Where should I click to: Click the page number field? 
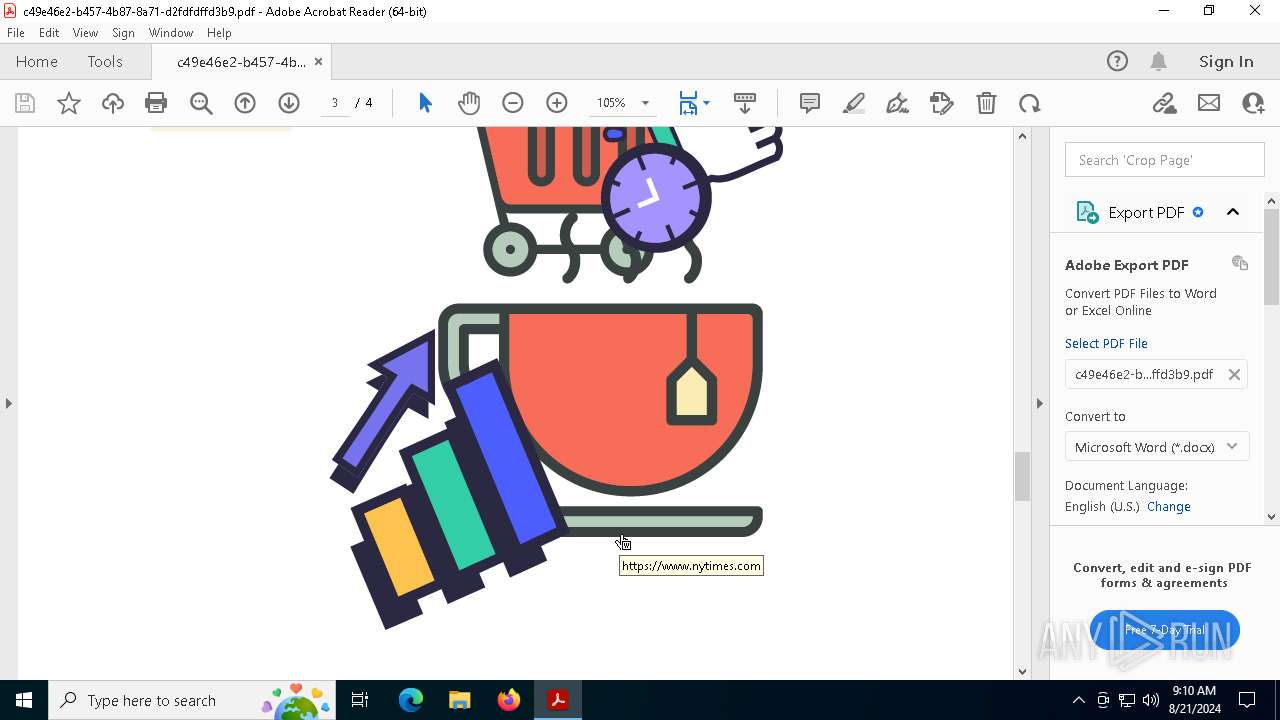pos(335,103)
